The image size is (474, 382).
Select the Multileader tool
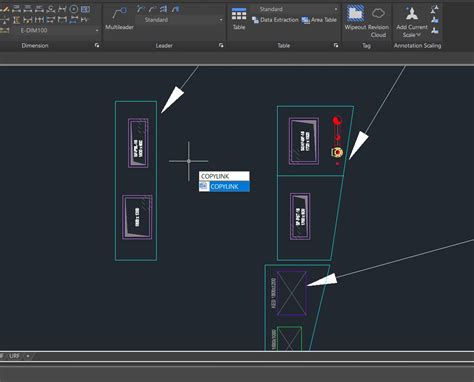coord(119,19)
